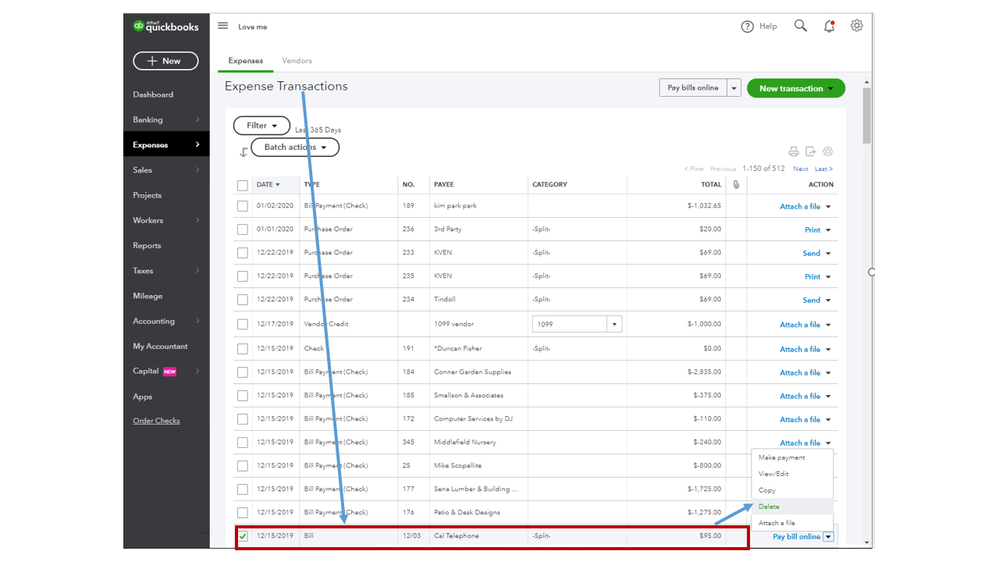The image size is (999, 562).
Task: Click the Pay bills online button
Action: (x=693, y=88)
